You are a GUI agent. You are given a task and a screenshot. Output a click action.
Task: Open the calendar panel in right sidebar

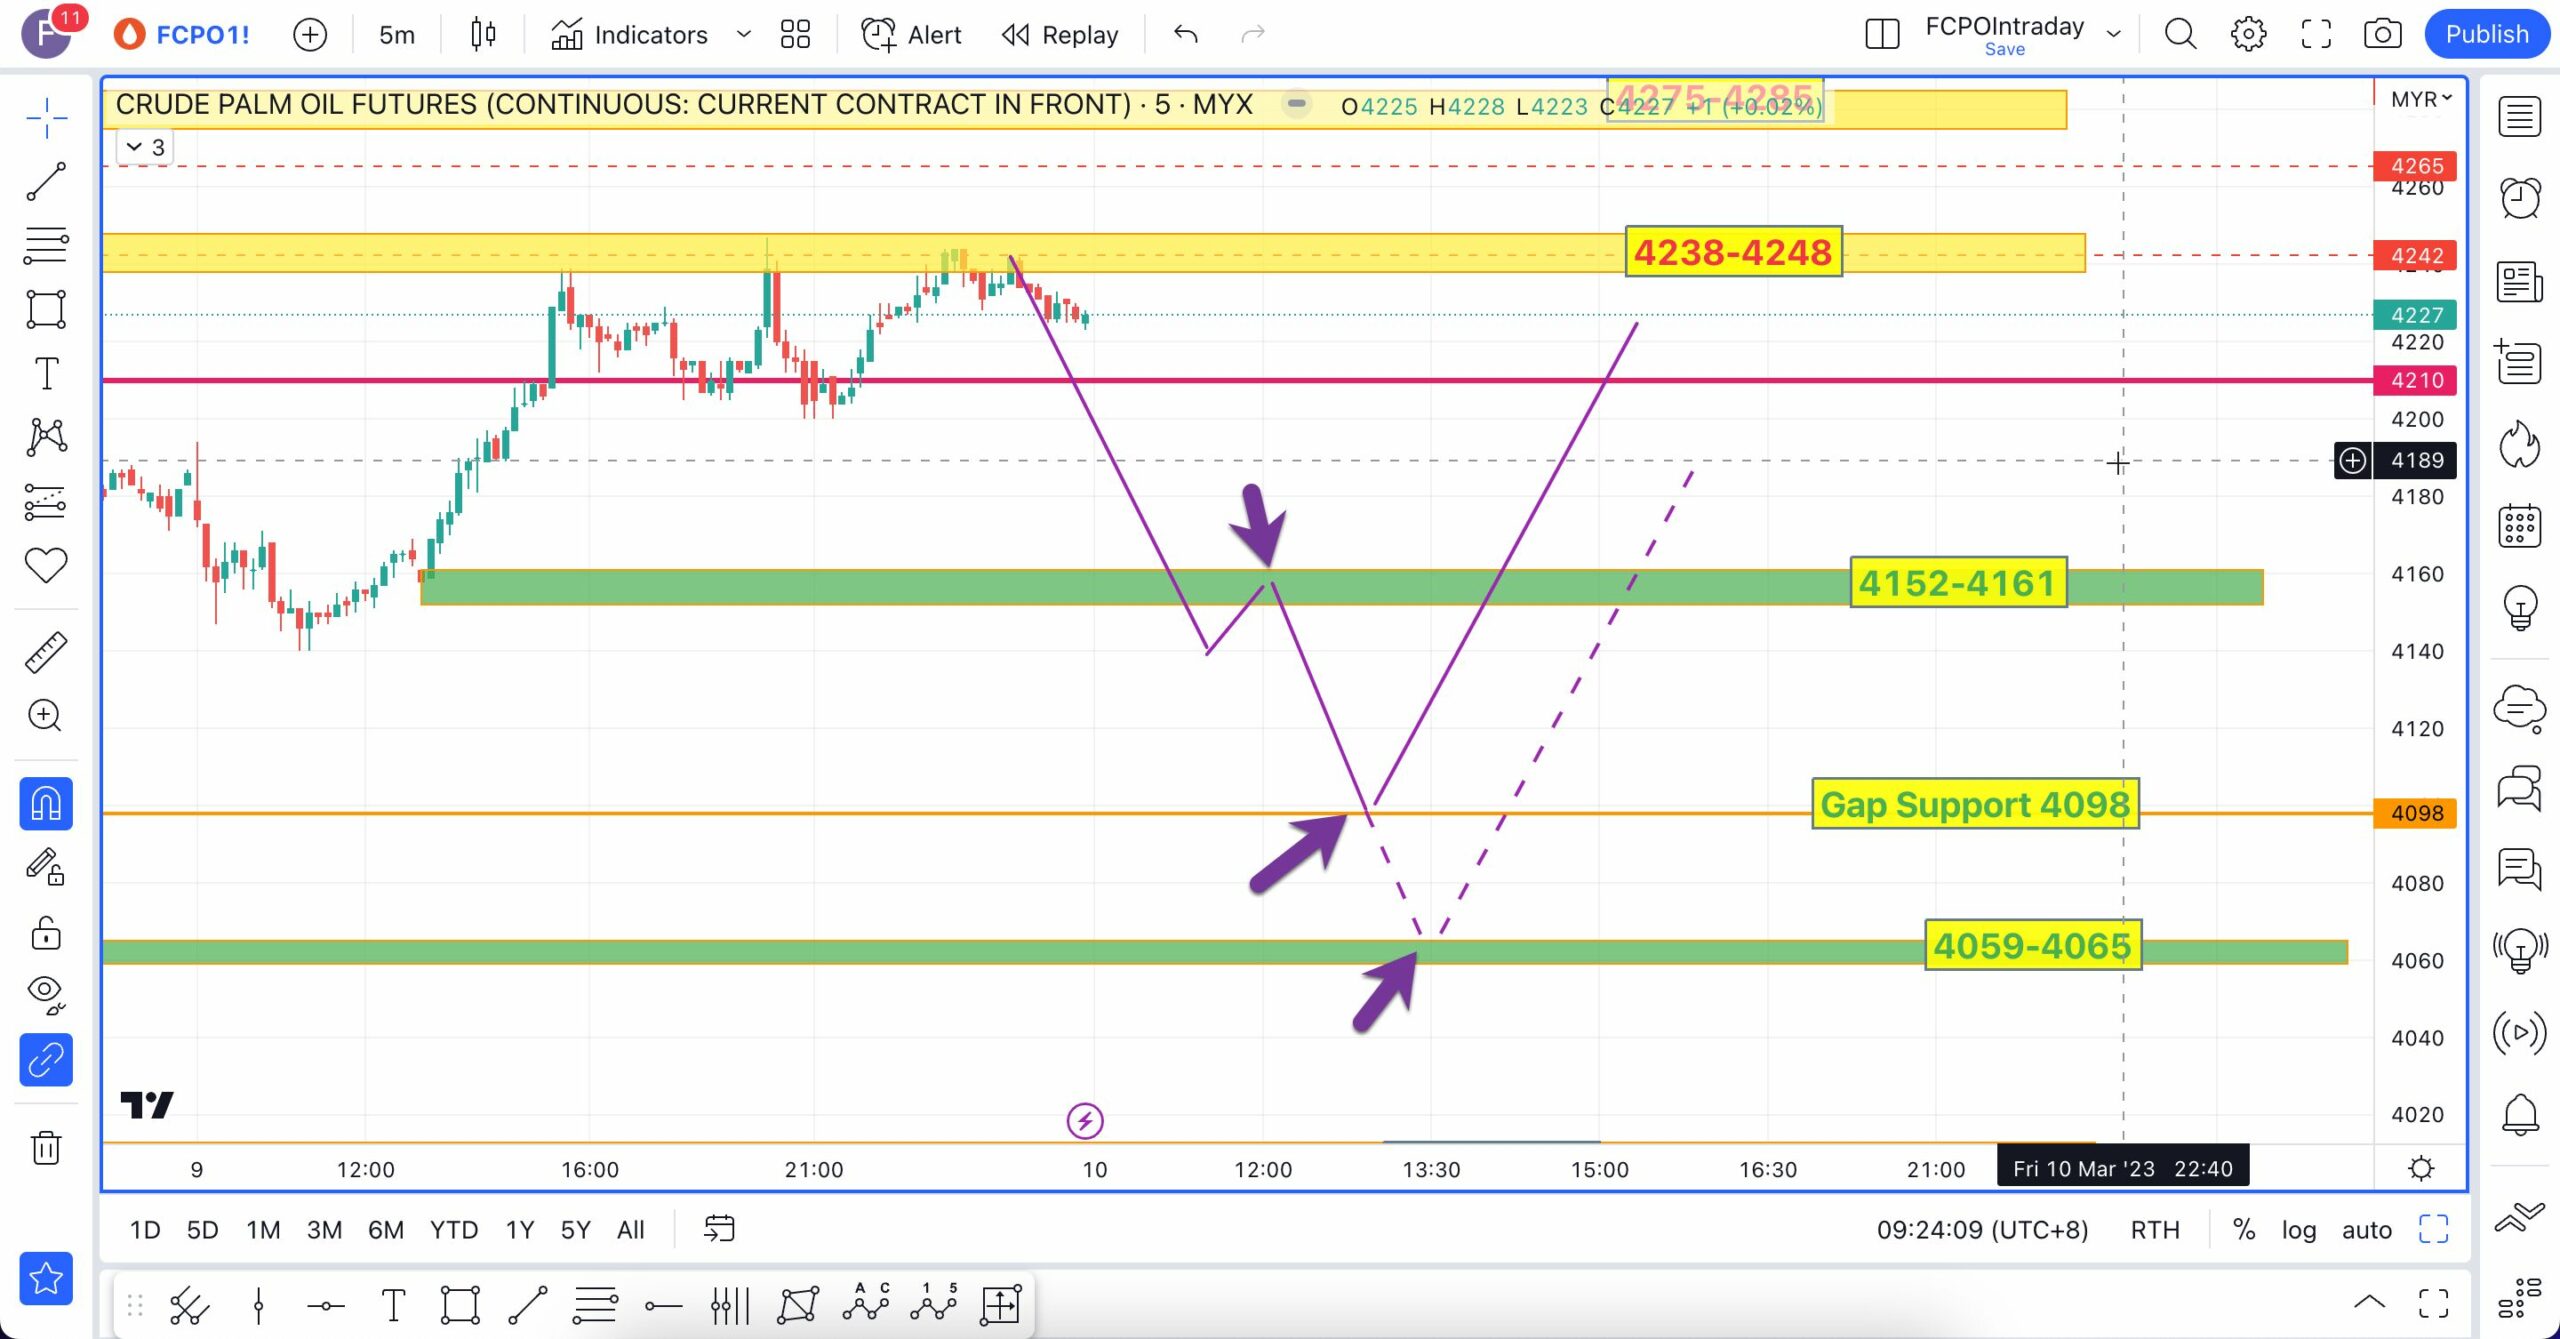tap(2519, 525)
